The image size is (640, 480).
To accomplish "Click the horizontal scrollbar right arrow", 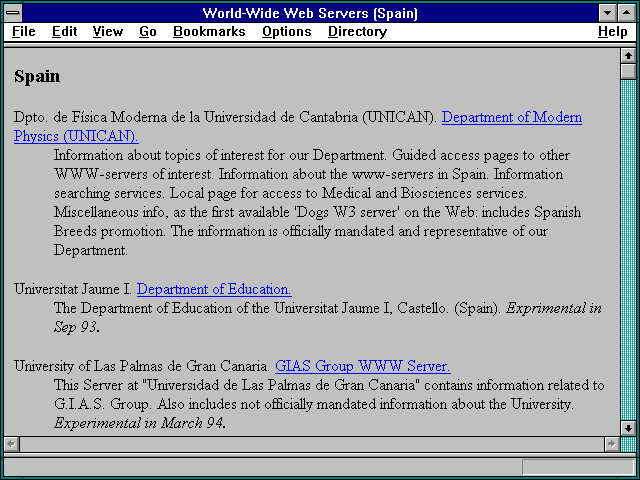I will [611, 444].
